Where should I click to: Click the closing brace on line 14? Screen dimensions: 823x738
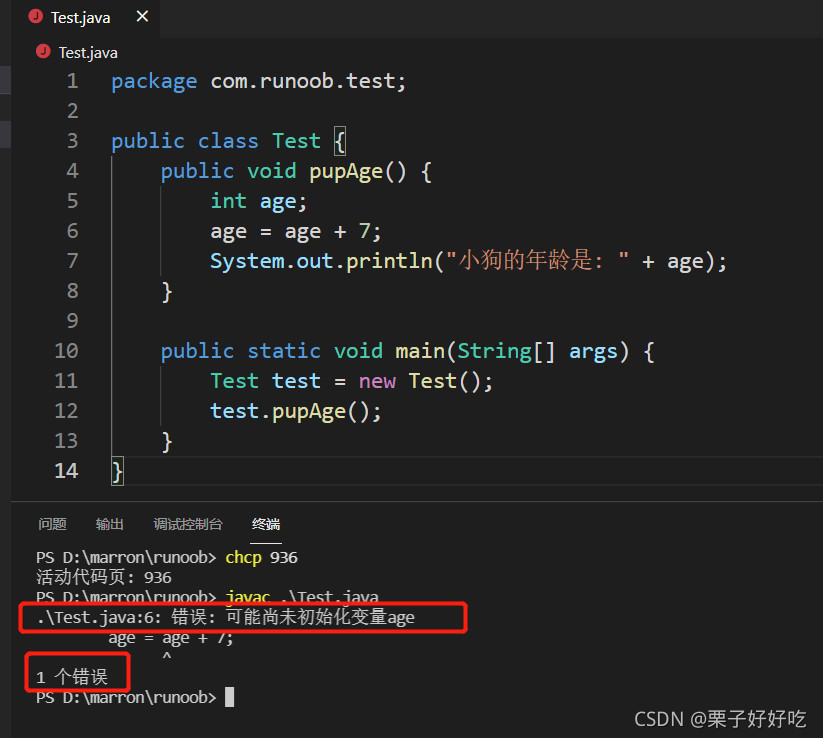click(117, 471)
